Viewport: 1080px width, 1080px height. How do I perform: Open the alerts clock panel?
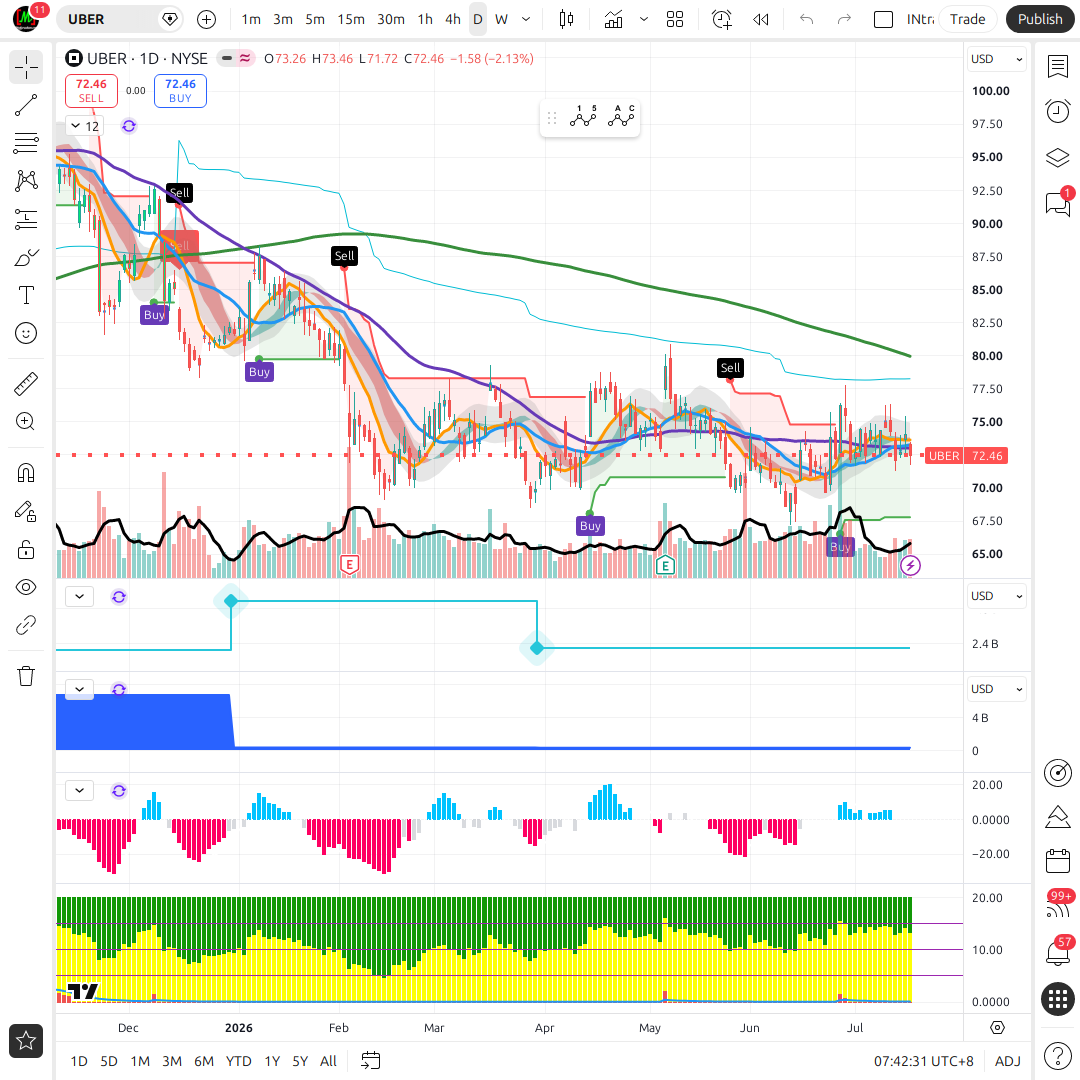1058,111
